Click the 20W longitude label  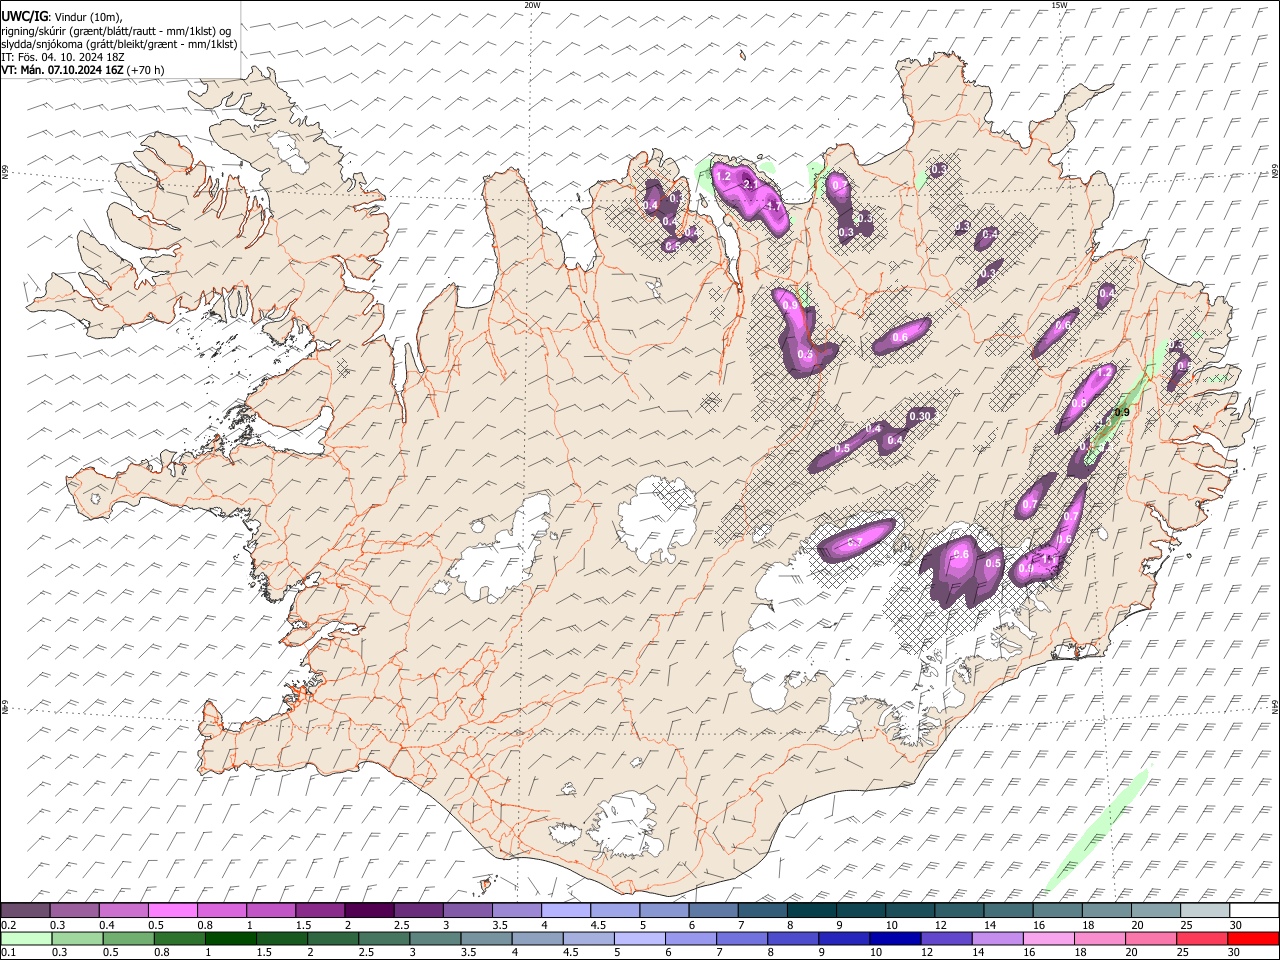[532, 5]
